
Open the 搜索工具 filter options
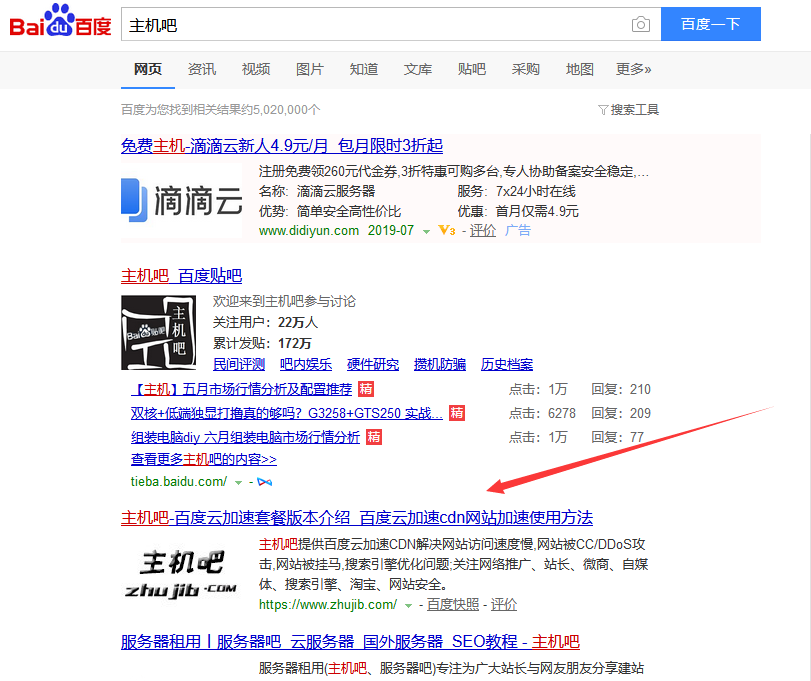click(628, 110)
